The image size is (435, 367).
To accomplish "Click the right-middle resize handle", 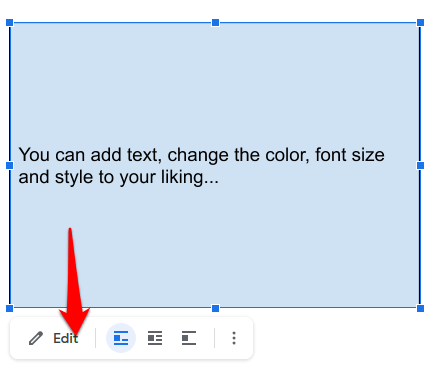I will 421,165.
